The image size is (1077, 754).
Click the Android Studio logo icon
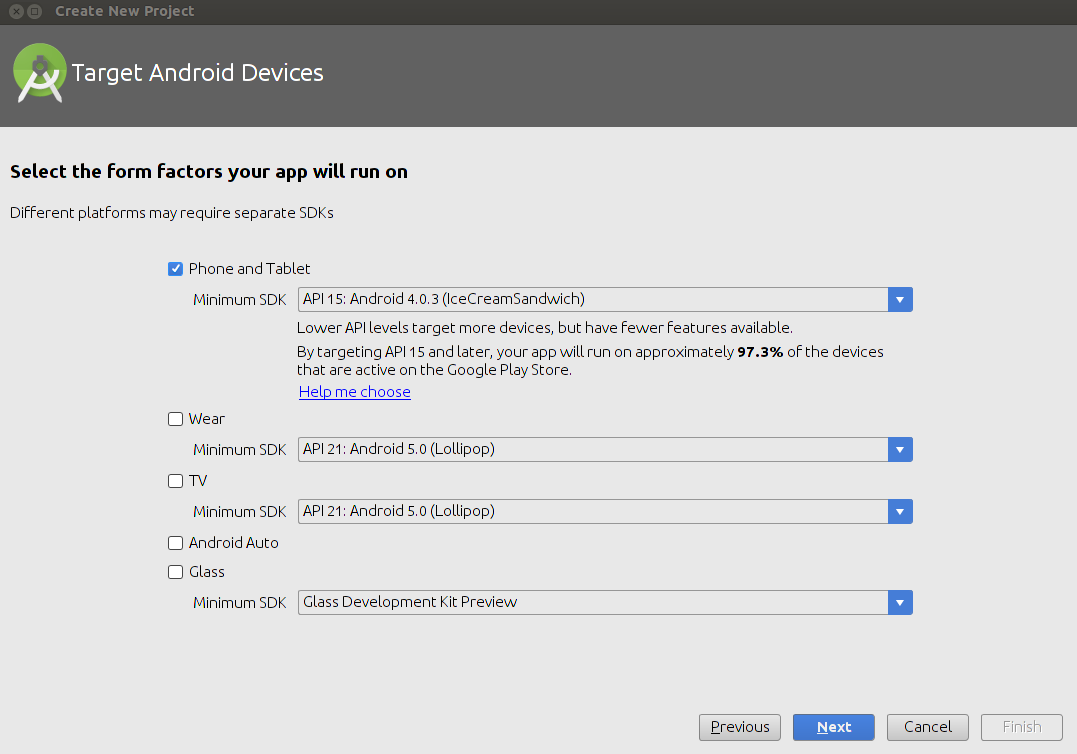(x=40, y=73)
